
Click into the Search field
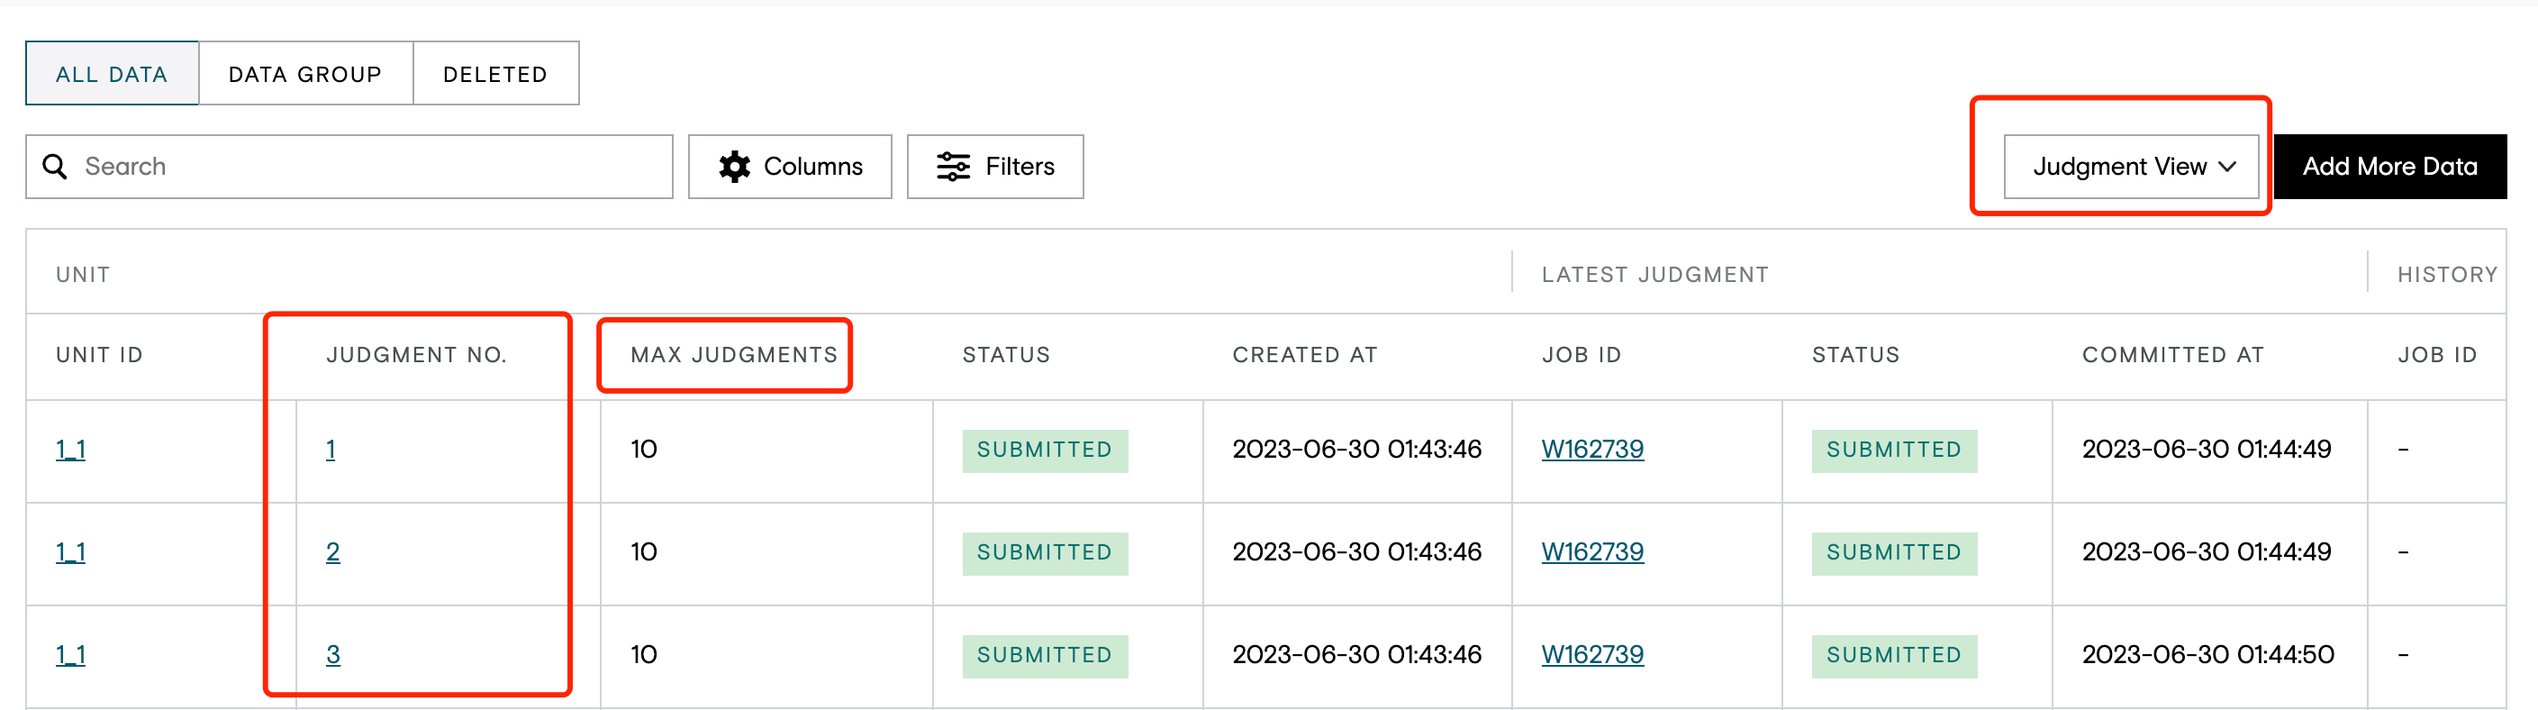tap(349, 166)
